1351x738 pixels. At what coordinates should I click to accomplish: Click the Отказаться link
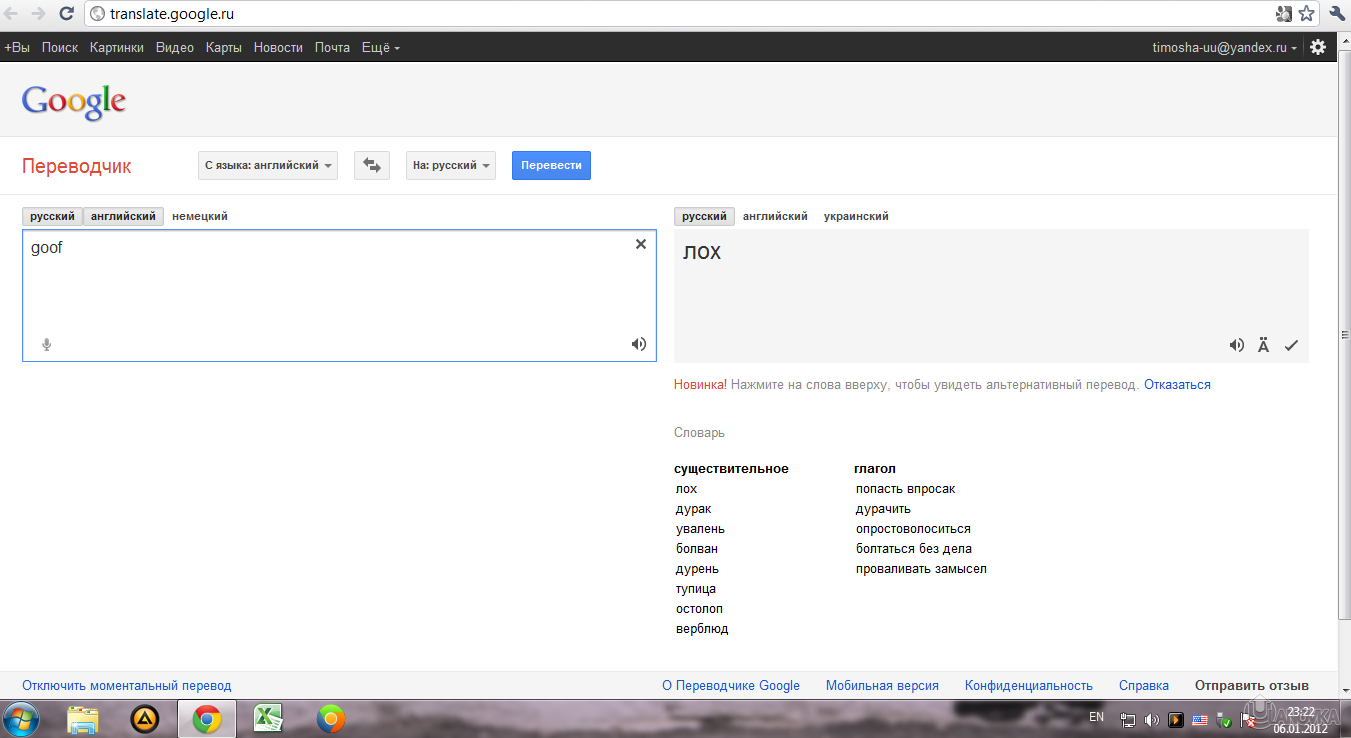1177,384
